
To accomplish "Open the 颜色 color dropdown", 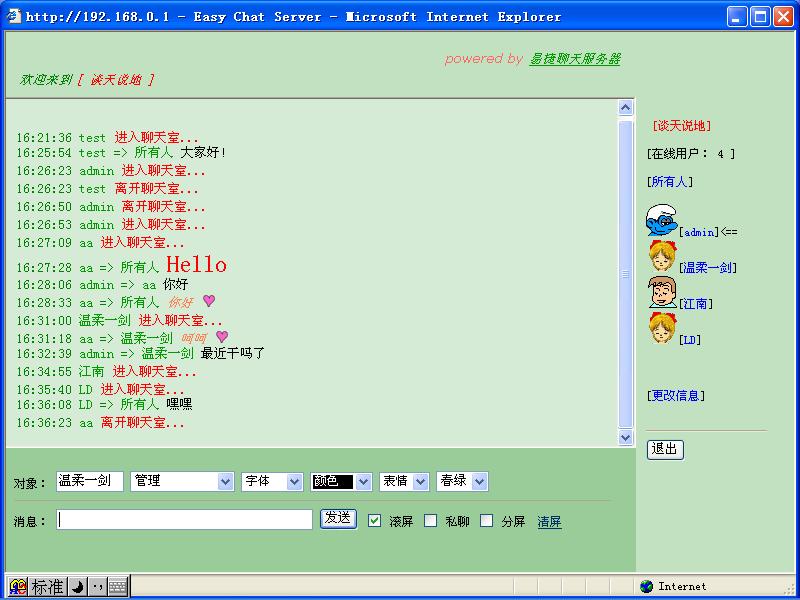I will 341,481.
